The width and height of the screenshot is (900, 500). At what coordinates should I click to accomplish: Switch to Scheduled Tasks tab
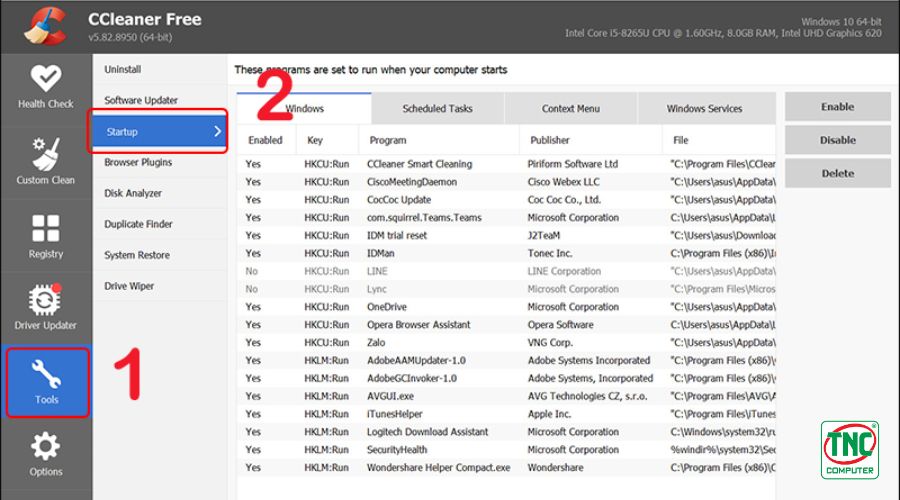[437, 108]
